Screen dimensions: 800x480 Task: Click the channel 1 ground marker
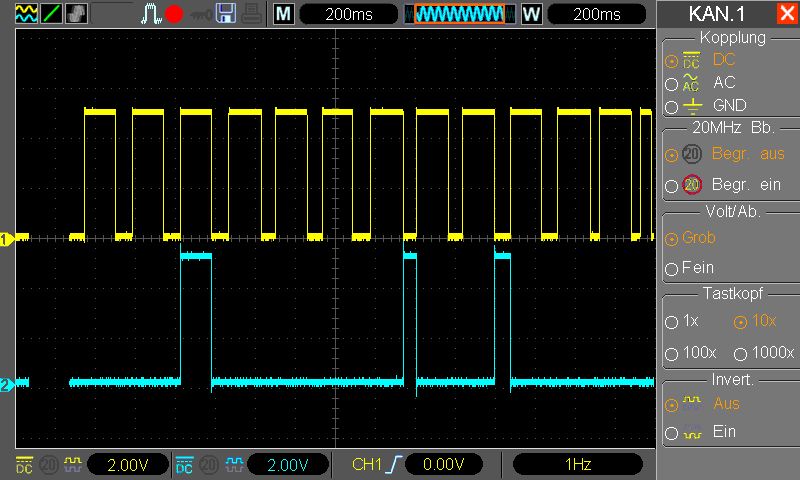[6, 239]
